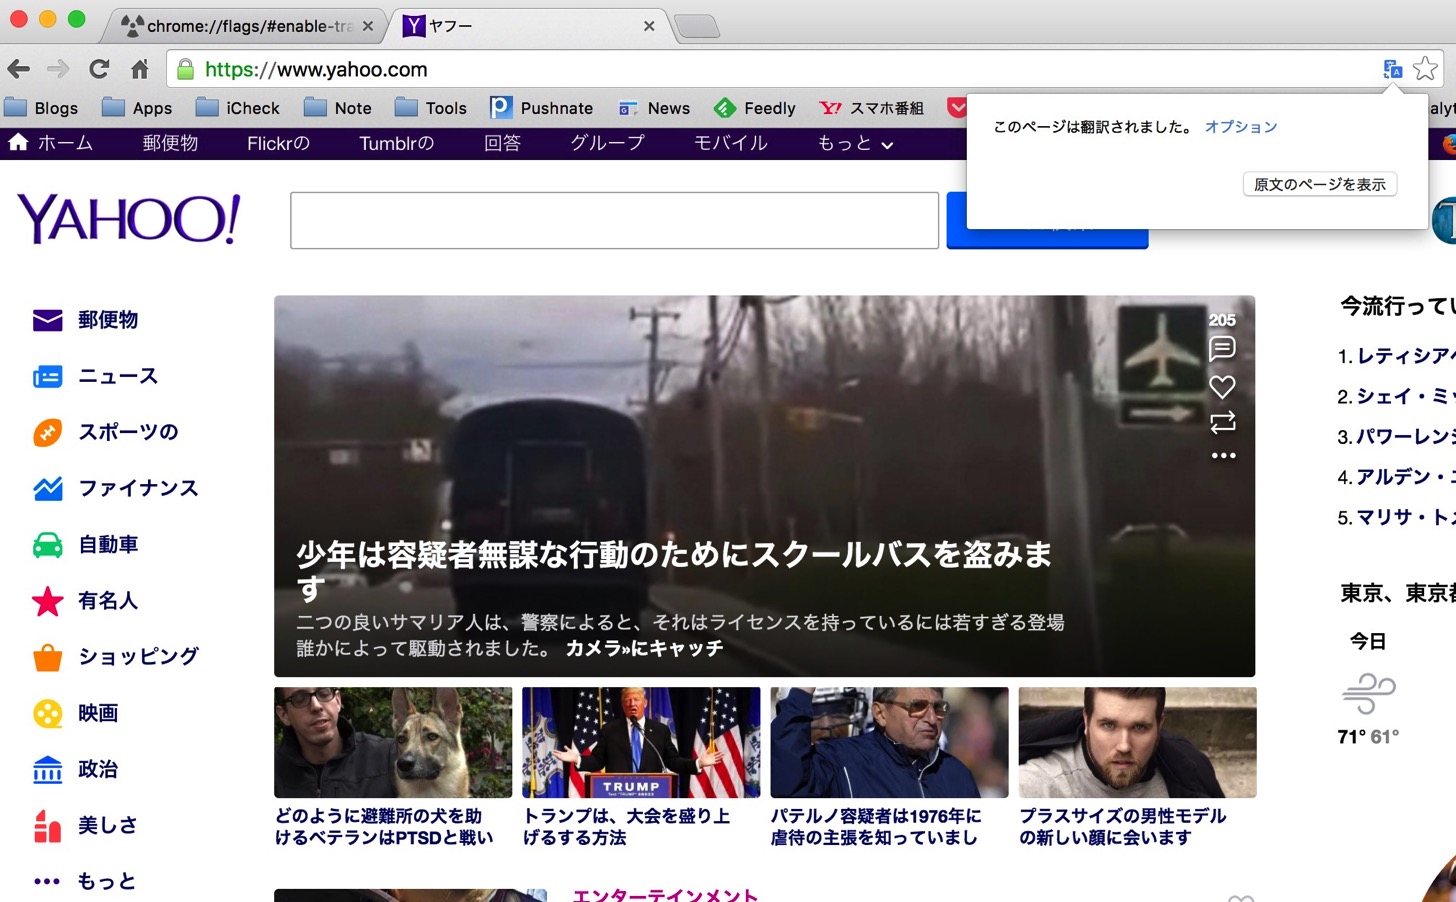
Task: Open the 自動車 car icon
Action: point(47,545)
